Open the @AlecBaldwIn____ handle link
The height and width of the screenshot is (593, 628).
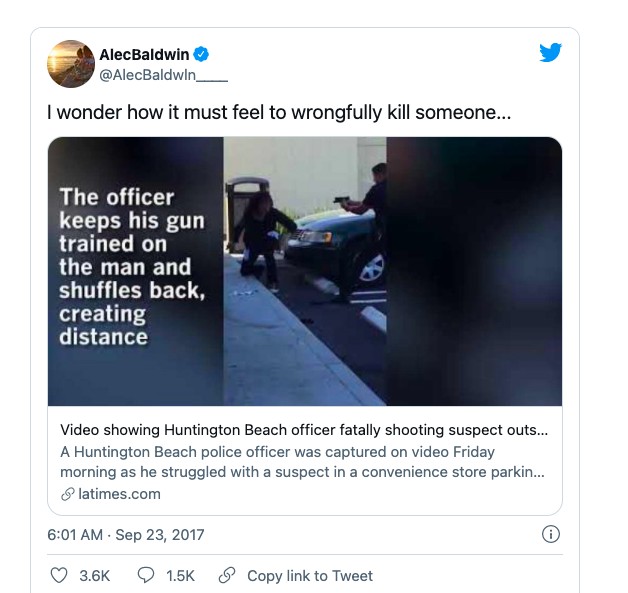coord(163,73)
